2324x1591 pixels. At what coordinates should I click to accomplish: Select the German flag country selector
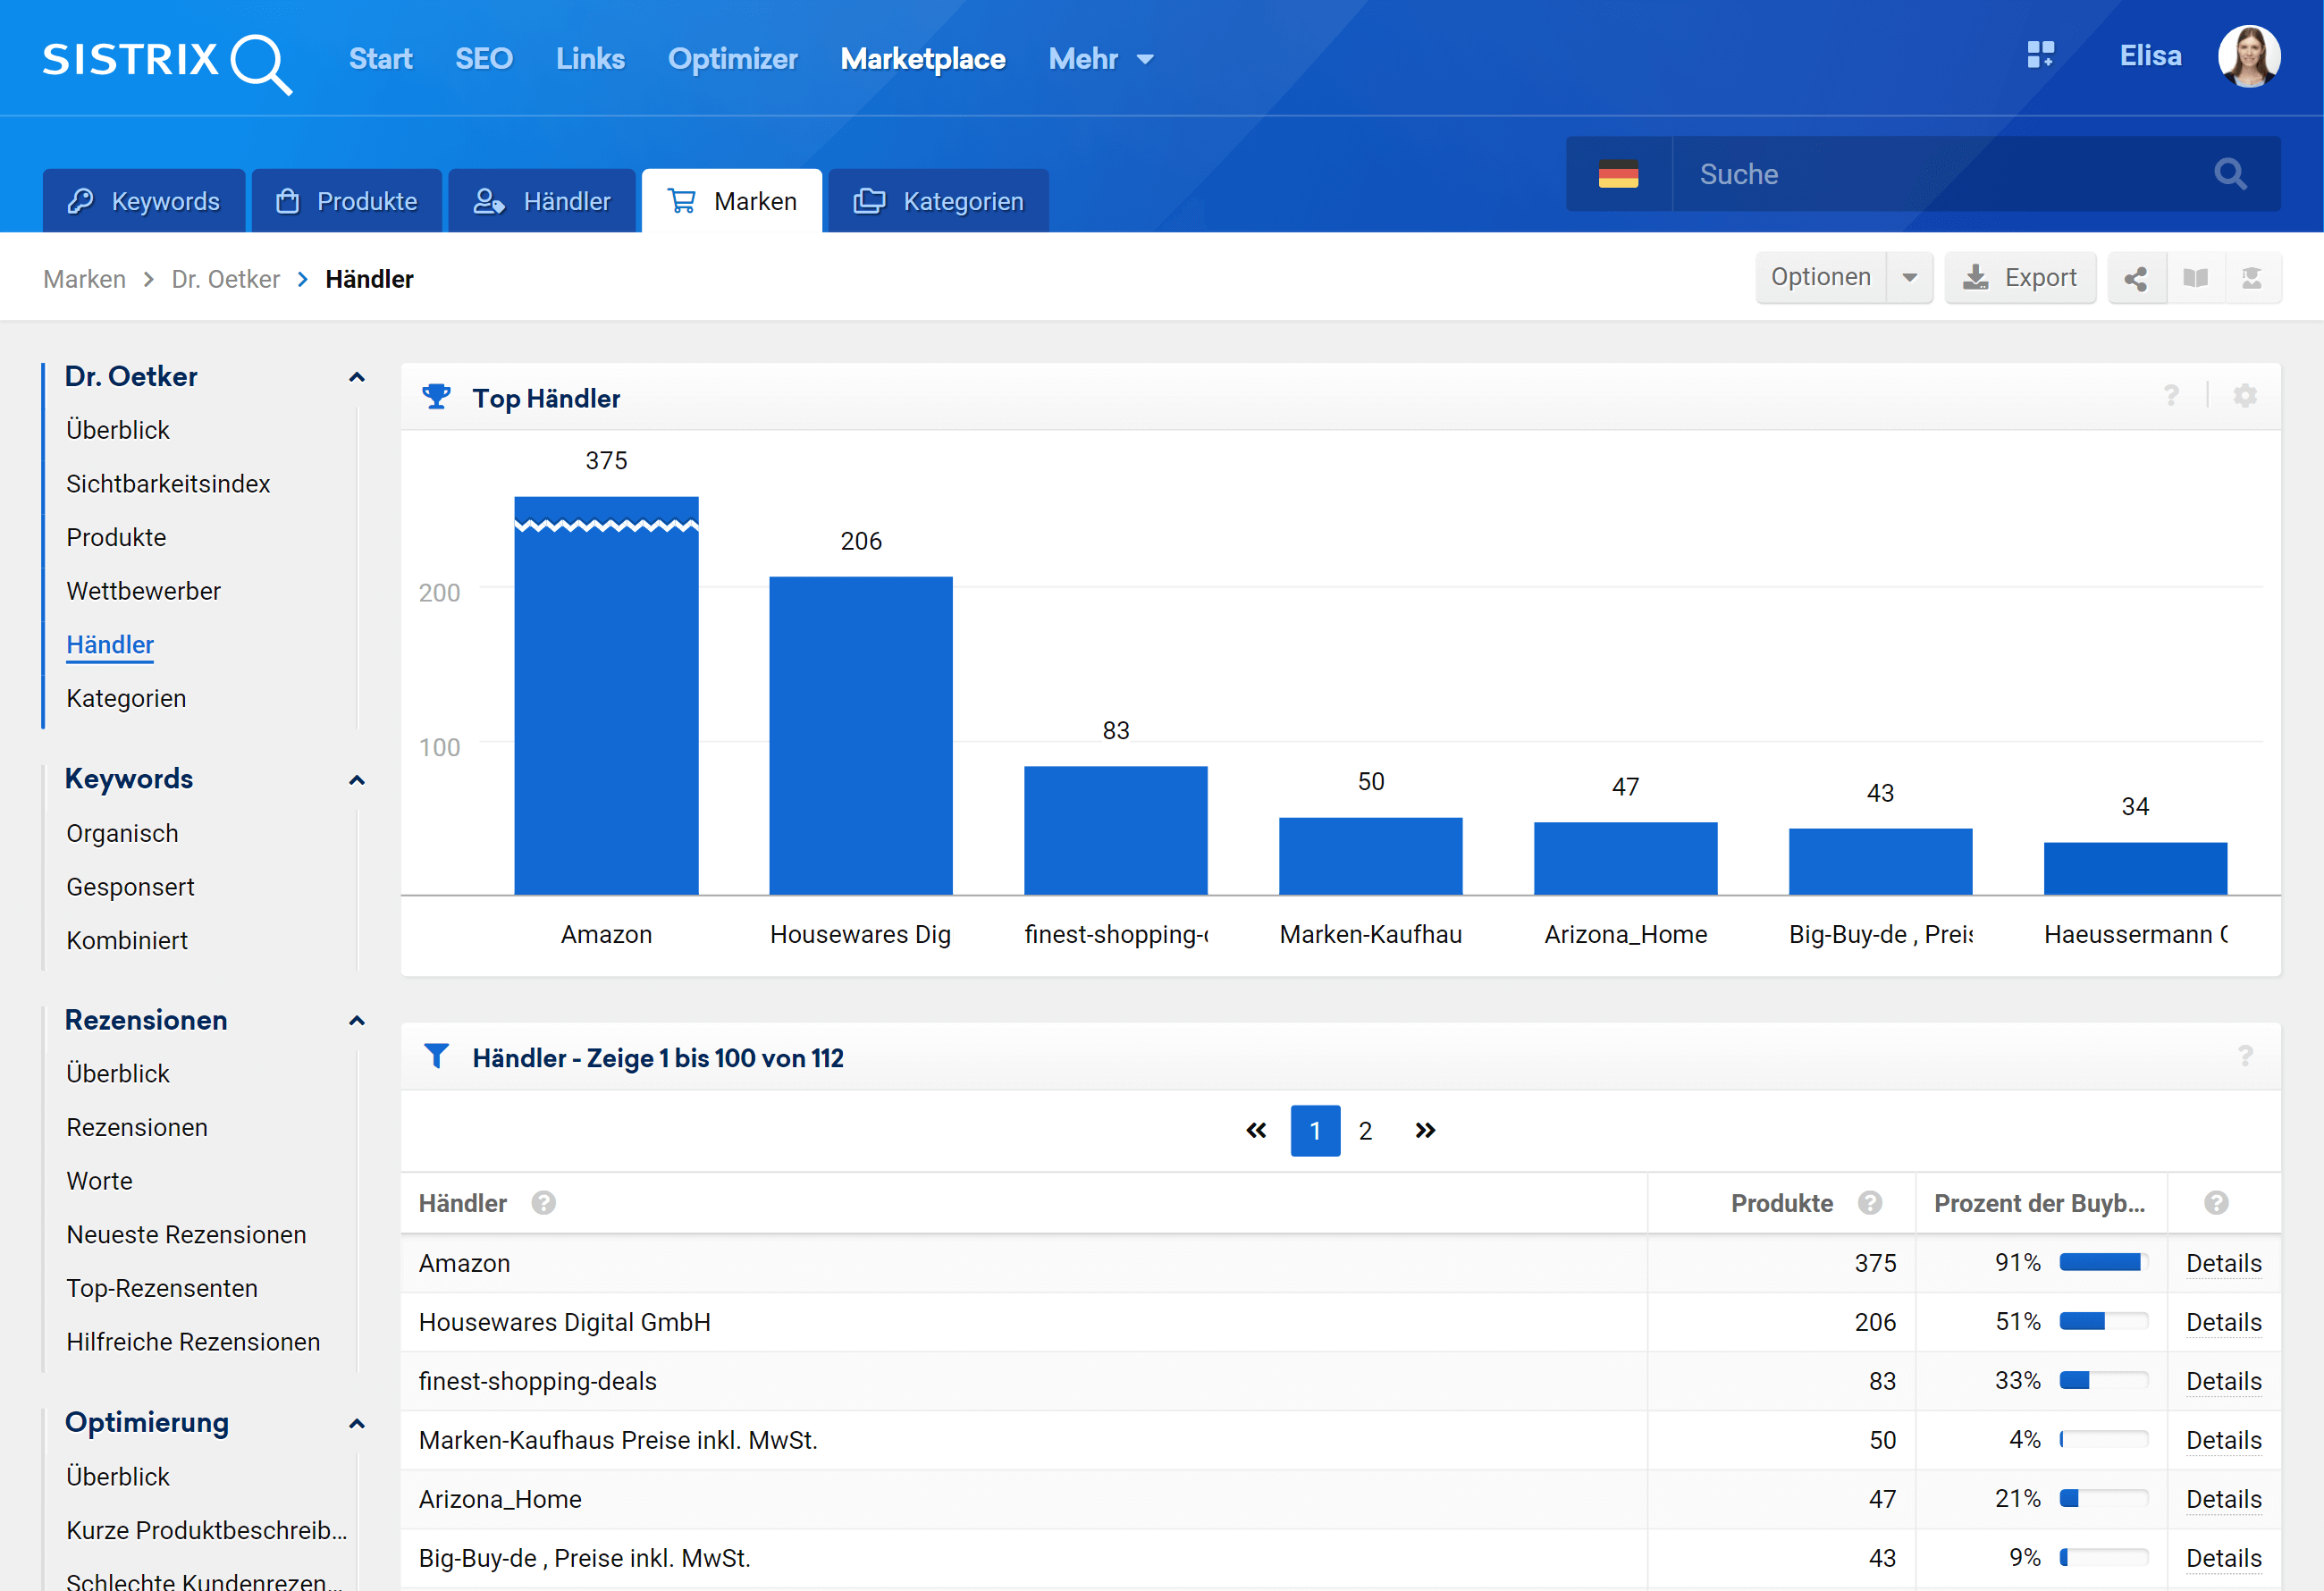[1618, 174]
